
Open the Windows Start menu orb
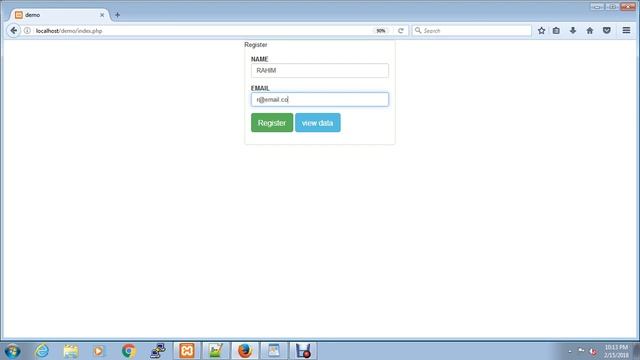13,351
